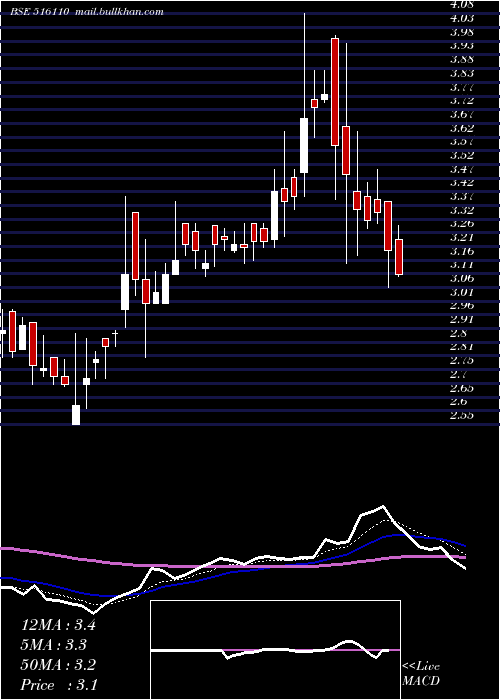Click the 3.11 price axis label
This screenshot has width=500, height=700.
click(x=461, y=265)
